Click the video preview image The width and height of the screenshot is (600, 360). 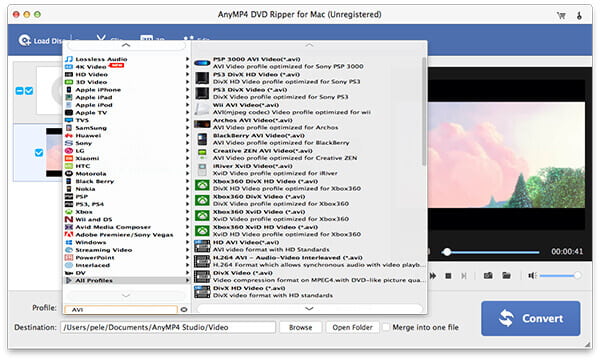[506, 155]
